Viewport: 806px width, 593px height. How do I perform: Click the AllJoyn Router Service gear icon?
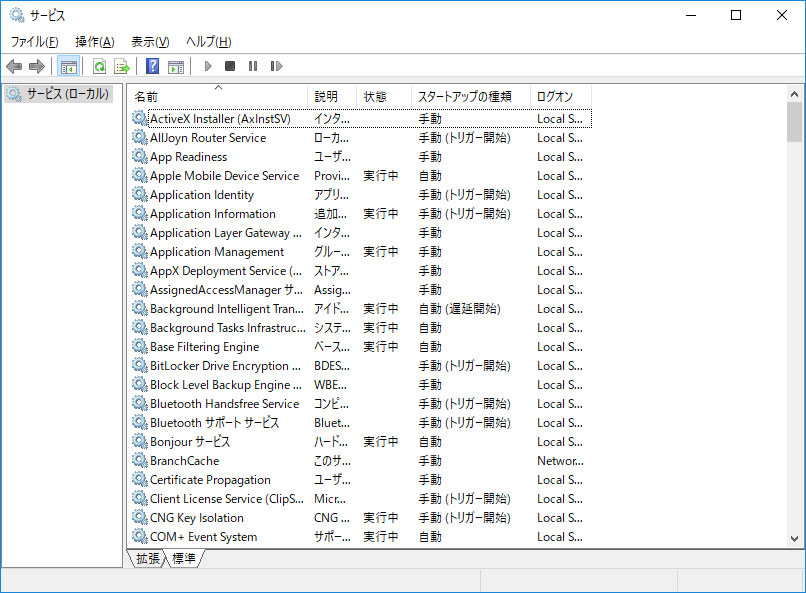(139, 137)
